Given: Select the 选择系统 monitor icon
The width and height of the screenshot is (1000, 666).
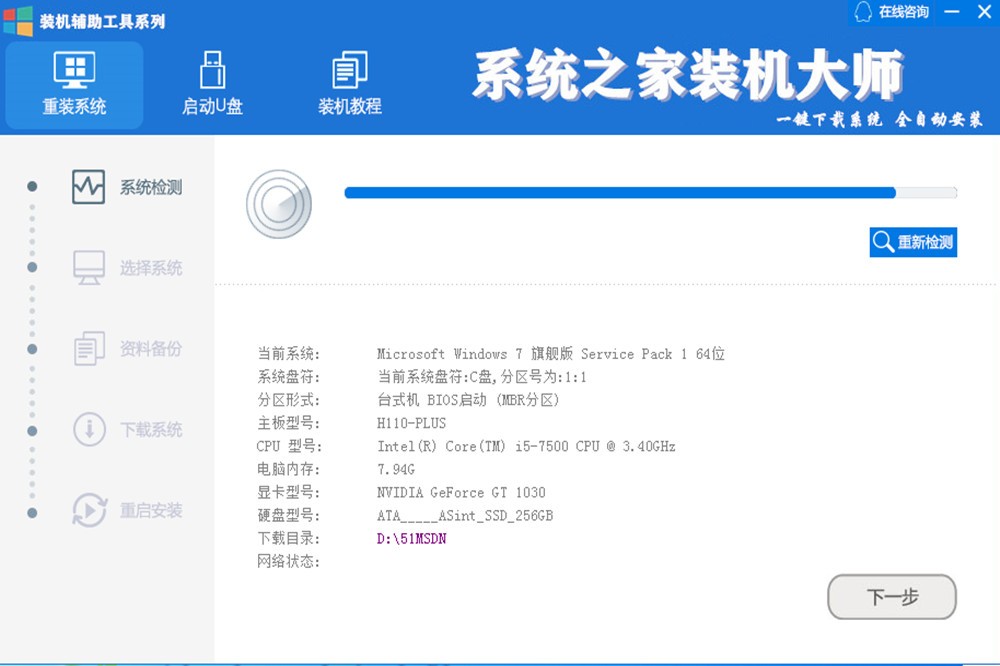Looking at the screenshot, I should tap(89, 268).
